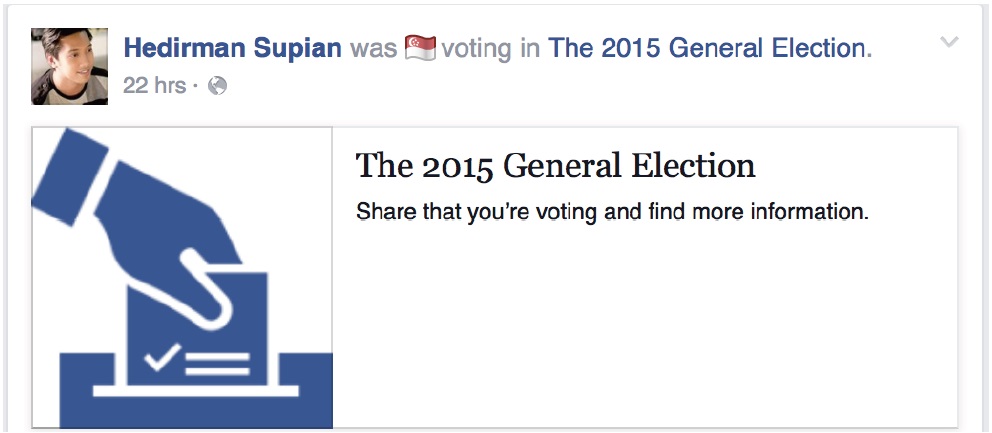This screenshot has width=992, height=433.
Task: Visit Hedirman Supian's profile name link
Action: coord(232,47)
